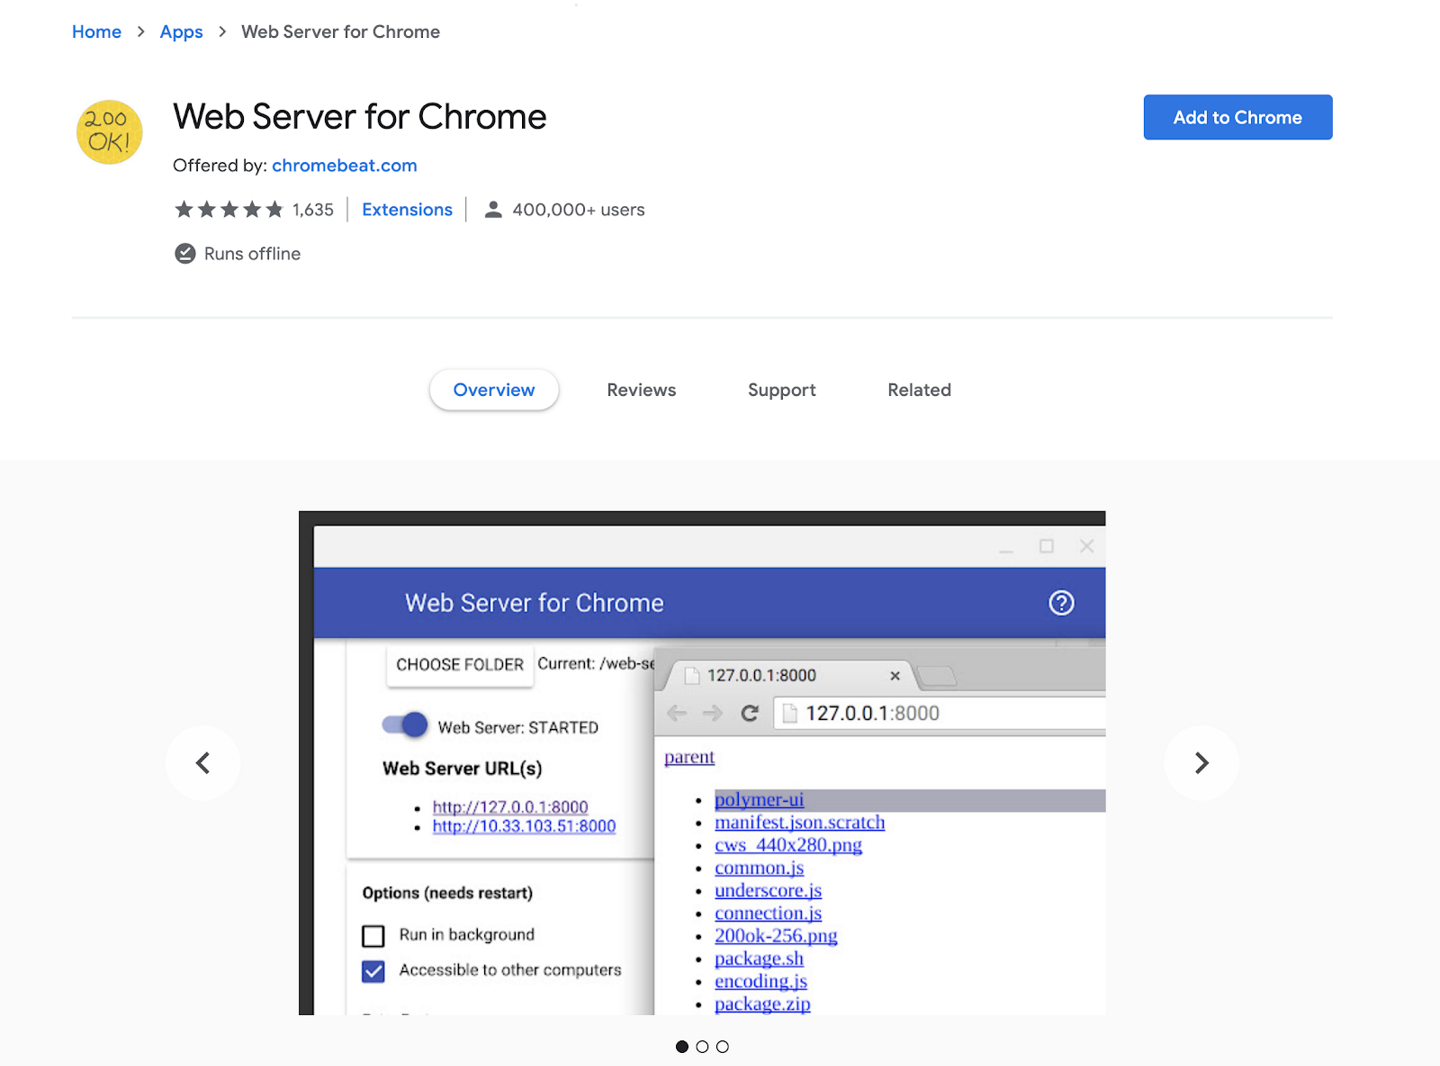
Task: Click the Runs offline checkmark icon
Action: pos(185,254)
